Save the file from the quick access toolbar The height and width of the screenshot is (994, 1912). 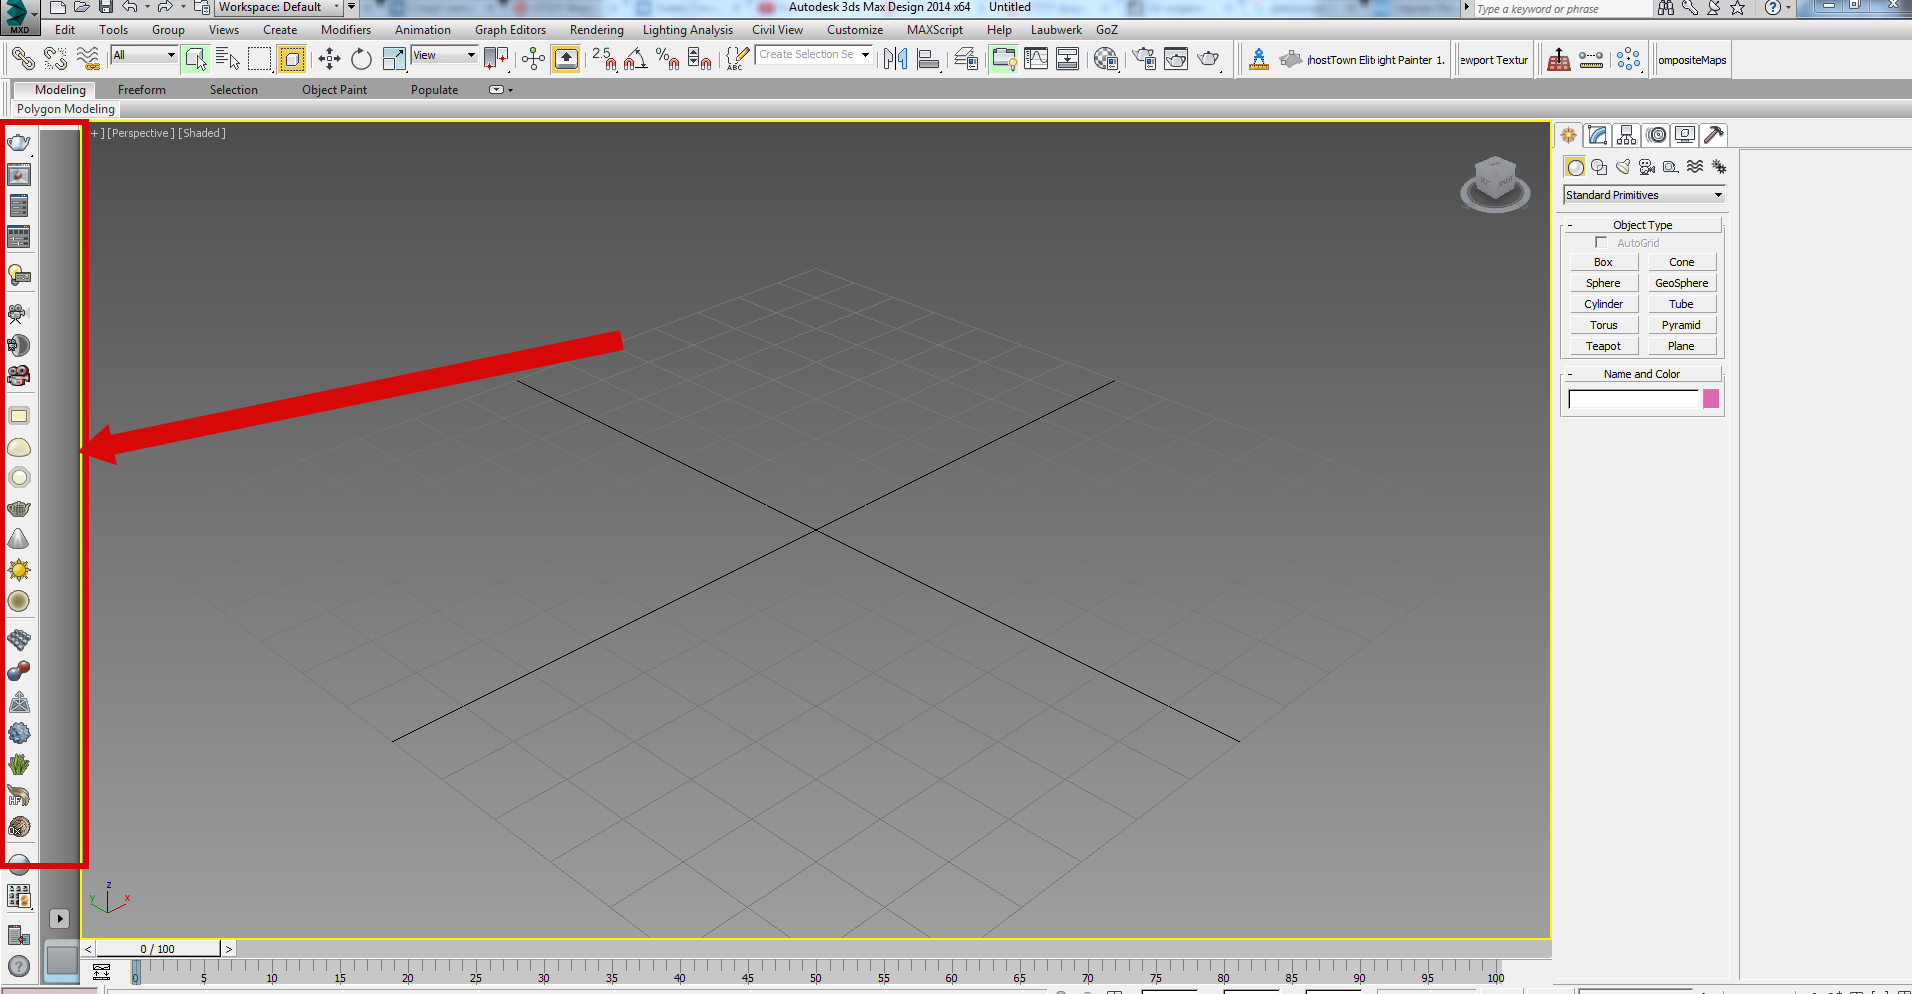tap(106, 7)
